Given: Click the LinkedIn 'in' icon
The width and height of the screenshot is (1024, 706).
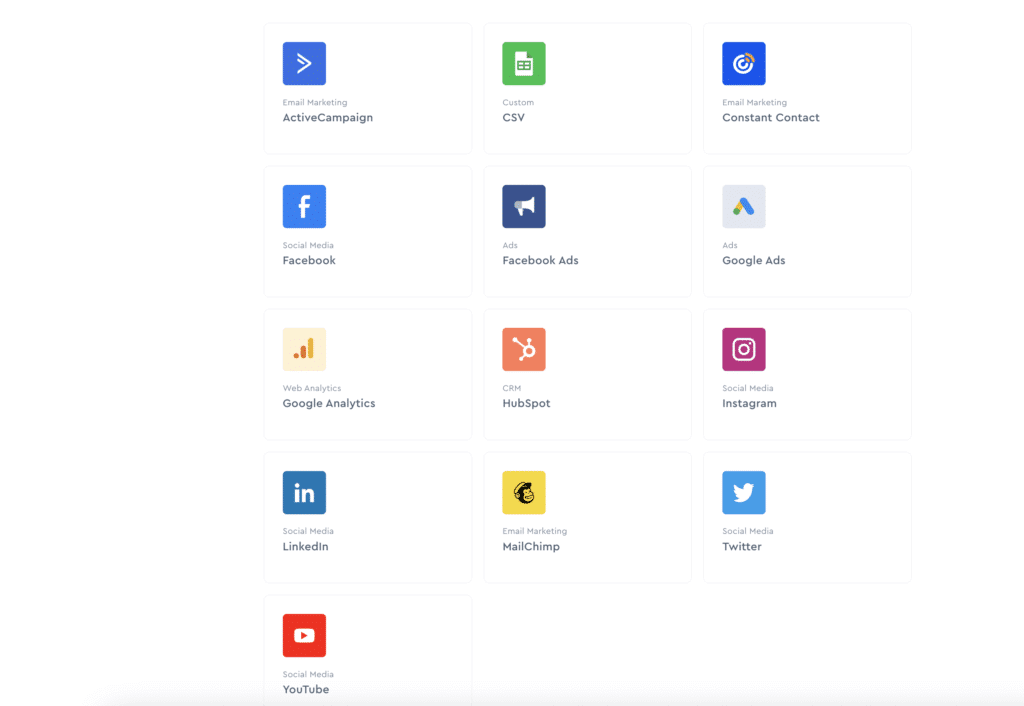Looking at the screenshot, I should point(304,493).
